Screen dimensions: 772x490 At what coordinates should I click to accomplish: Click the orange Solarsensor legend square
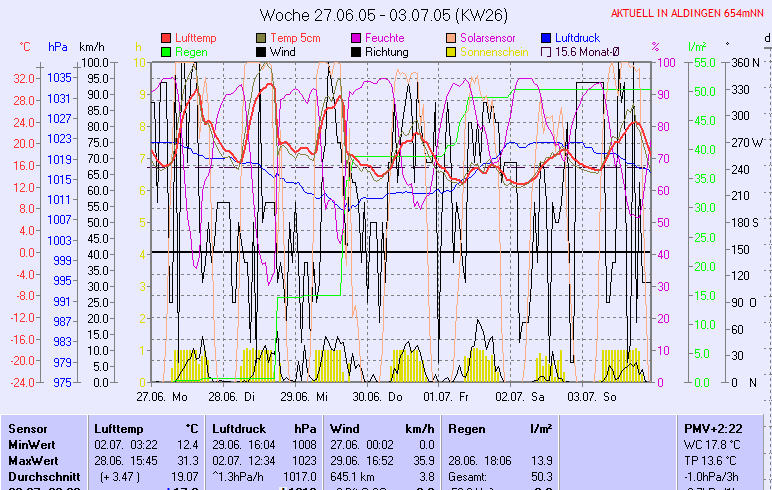(452, 38)
